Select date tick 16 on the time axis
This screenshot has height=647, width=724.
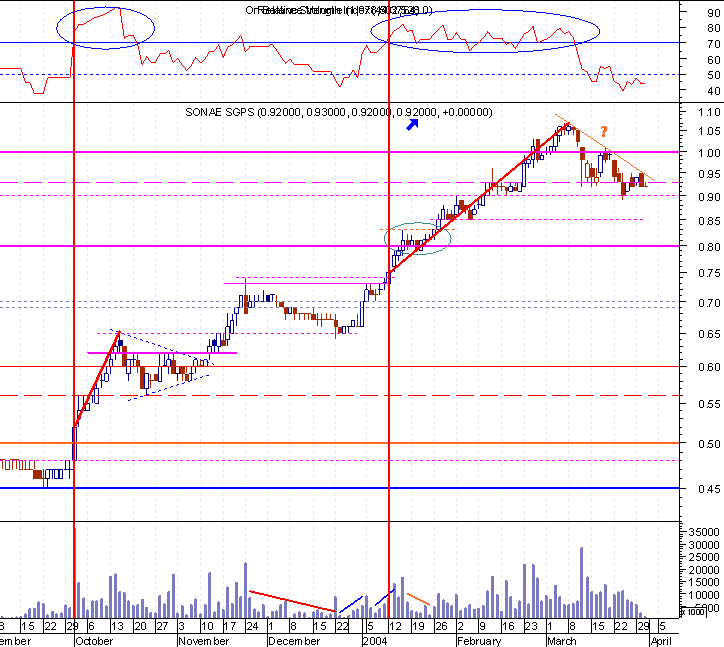(508, 626)
